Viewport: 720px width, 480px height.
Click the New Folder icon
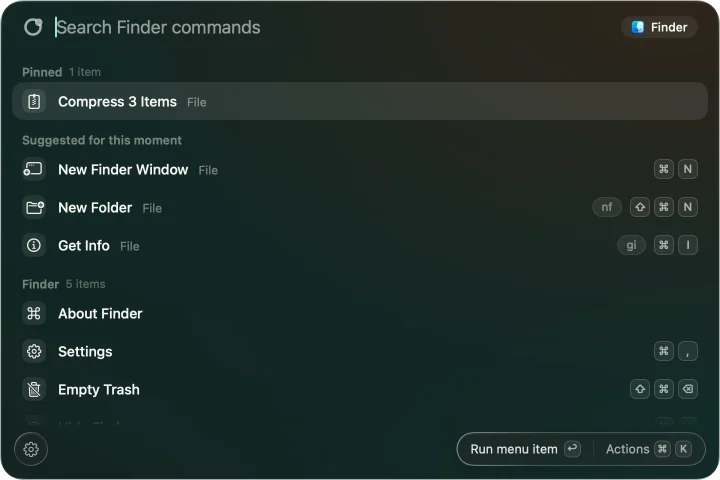click(34, 208)
